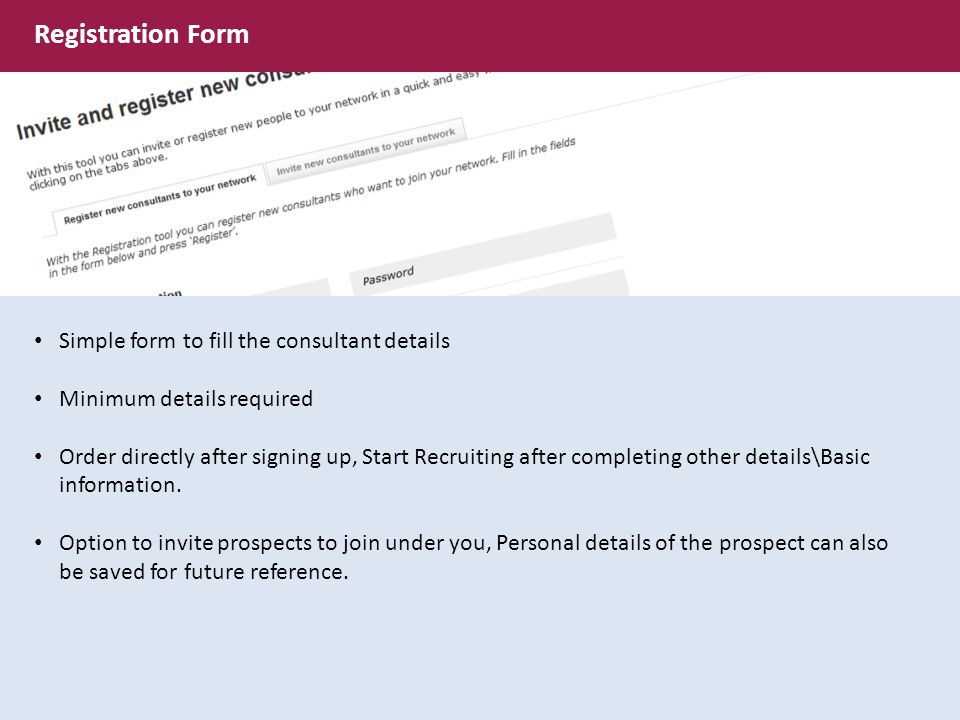The image size is (960, 720).
Task: Click "Option to invite prospects" line
Action: coord(473,543)
